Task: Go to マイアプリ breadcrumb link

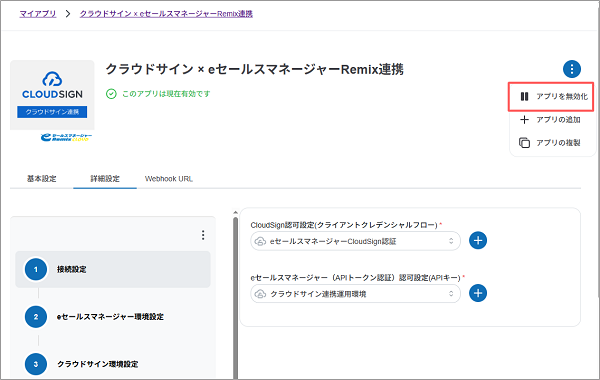Action: pyautogui.click(x=38, y=14)
